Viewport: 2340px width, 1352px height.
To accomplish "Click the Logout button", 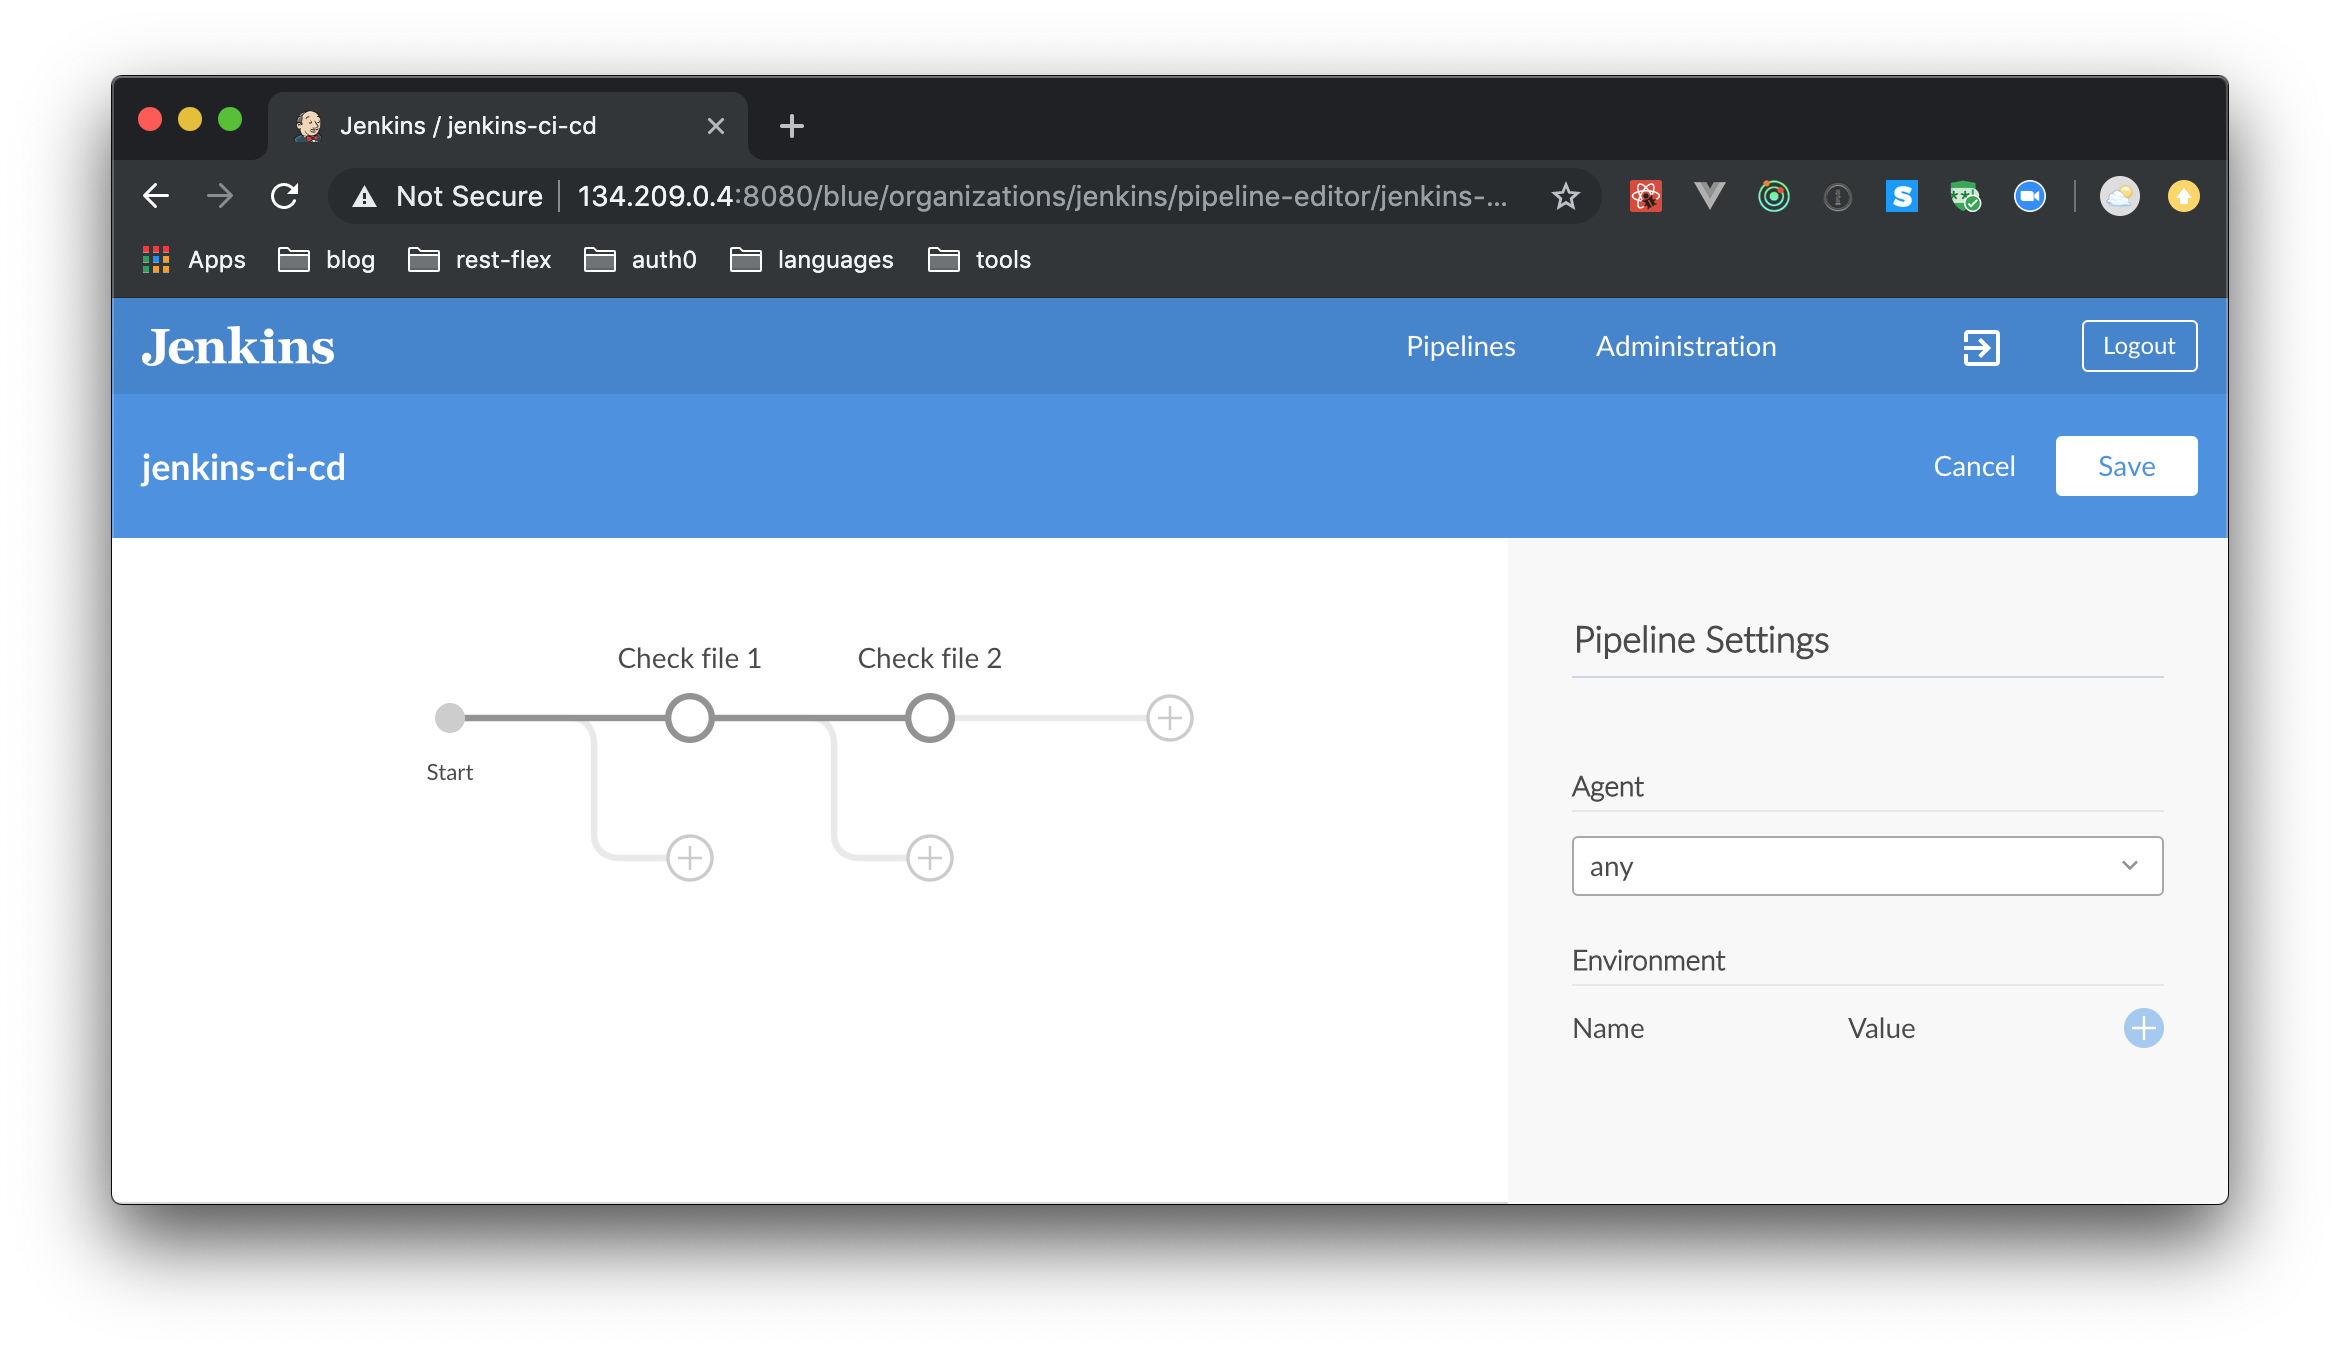I will (2139, 346).
